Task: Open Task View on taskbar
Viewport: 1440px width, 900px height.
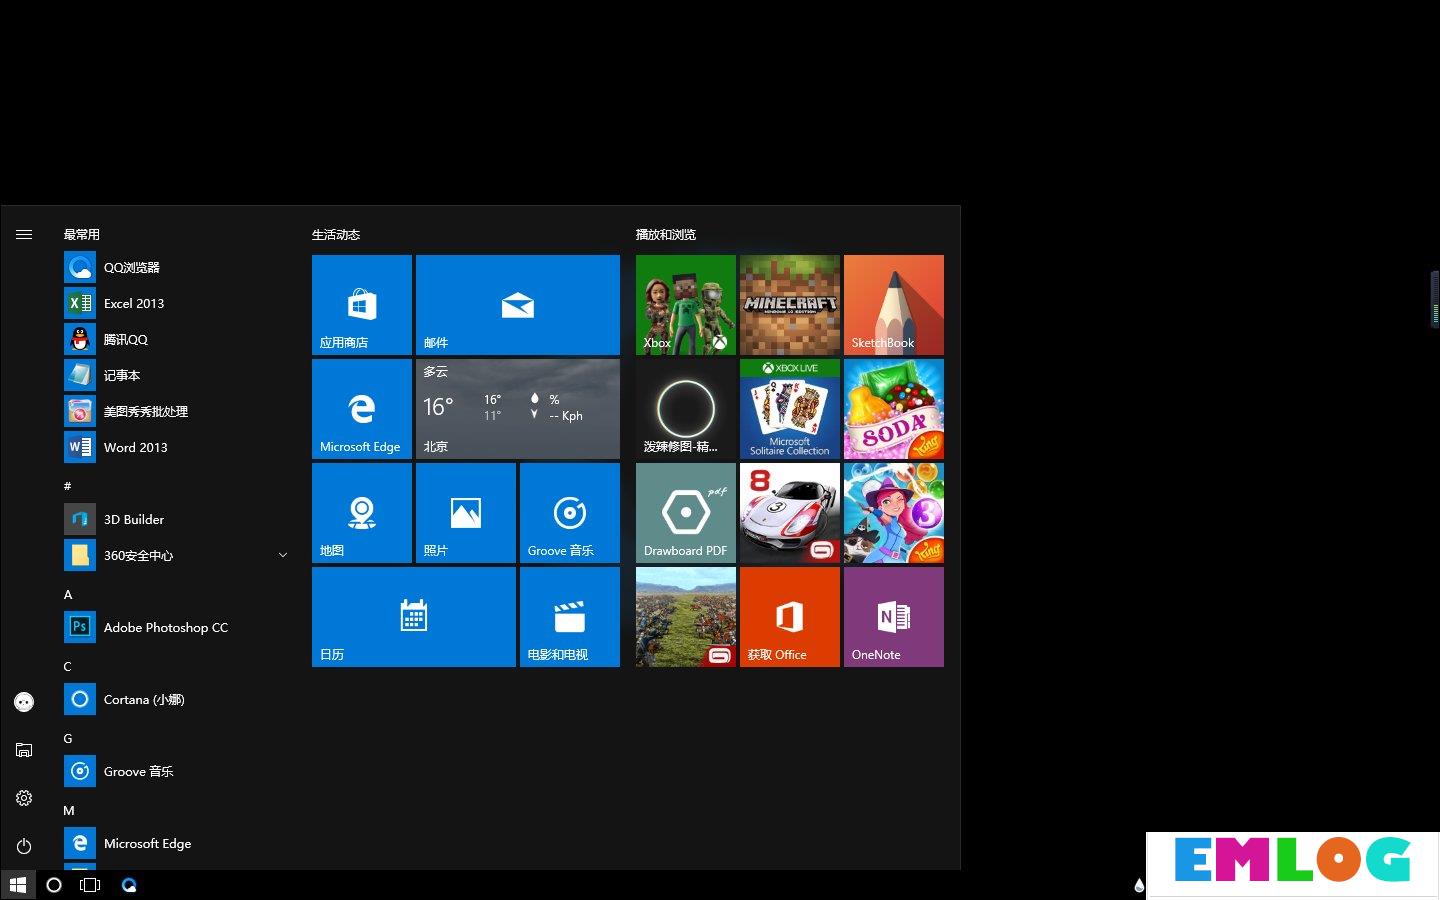Action: [90, 885]
